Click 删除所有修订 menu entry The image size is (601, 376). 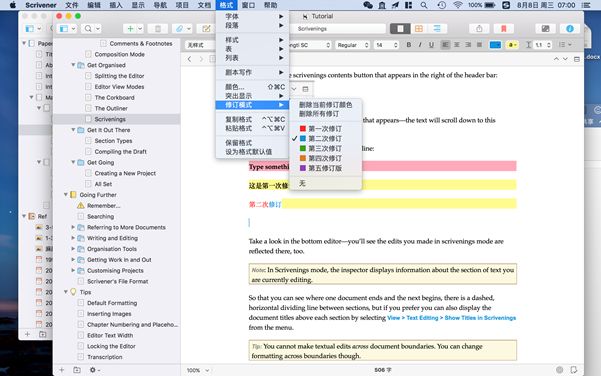325,114
